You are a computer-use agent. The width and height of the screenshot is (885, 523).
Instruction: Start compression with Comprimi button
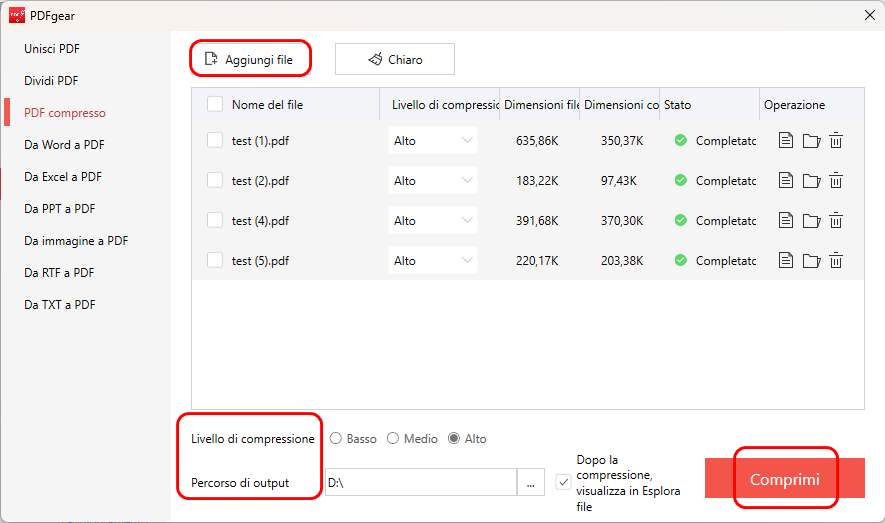point(785,478)
